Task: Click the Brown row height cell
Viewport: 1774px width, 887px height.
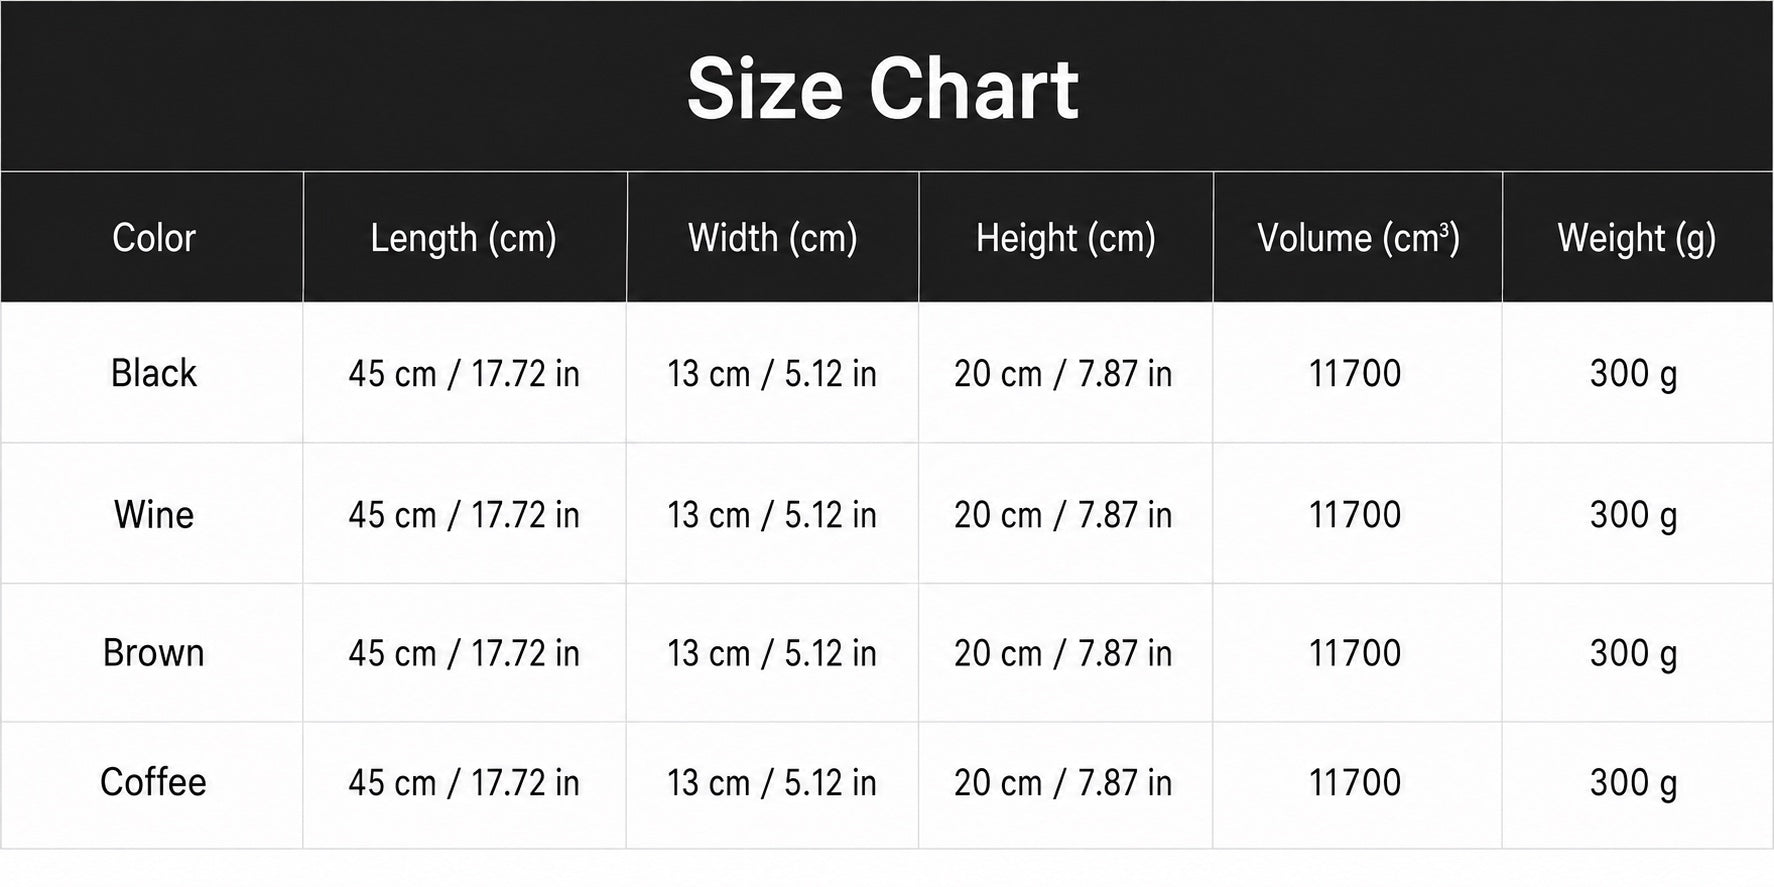Action: click(1063, 652)
